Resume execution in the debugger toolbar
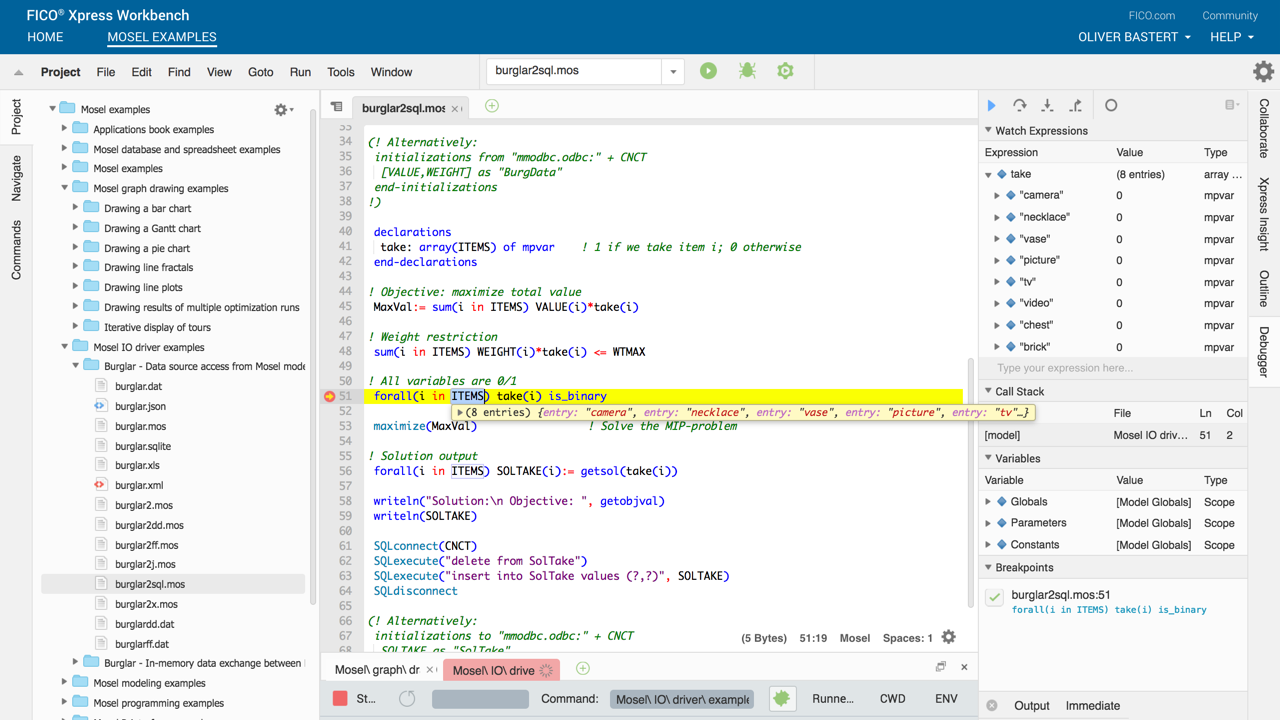The image size is (1280, 720). coord(992,105)
